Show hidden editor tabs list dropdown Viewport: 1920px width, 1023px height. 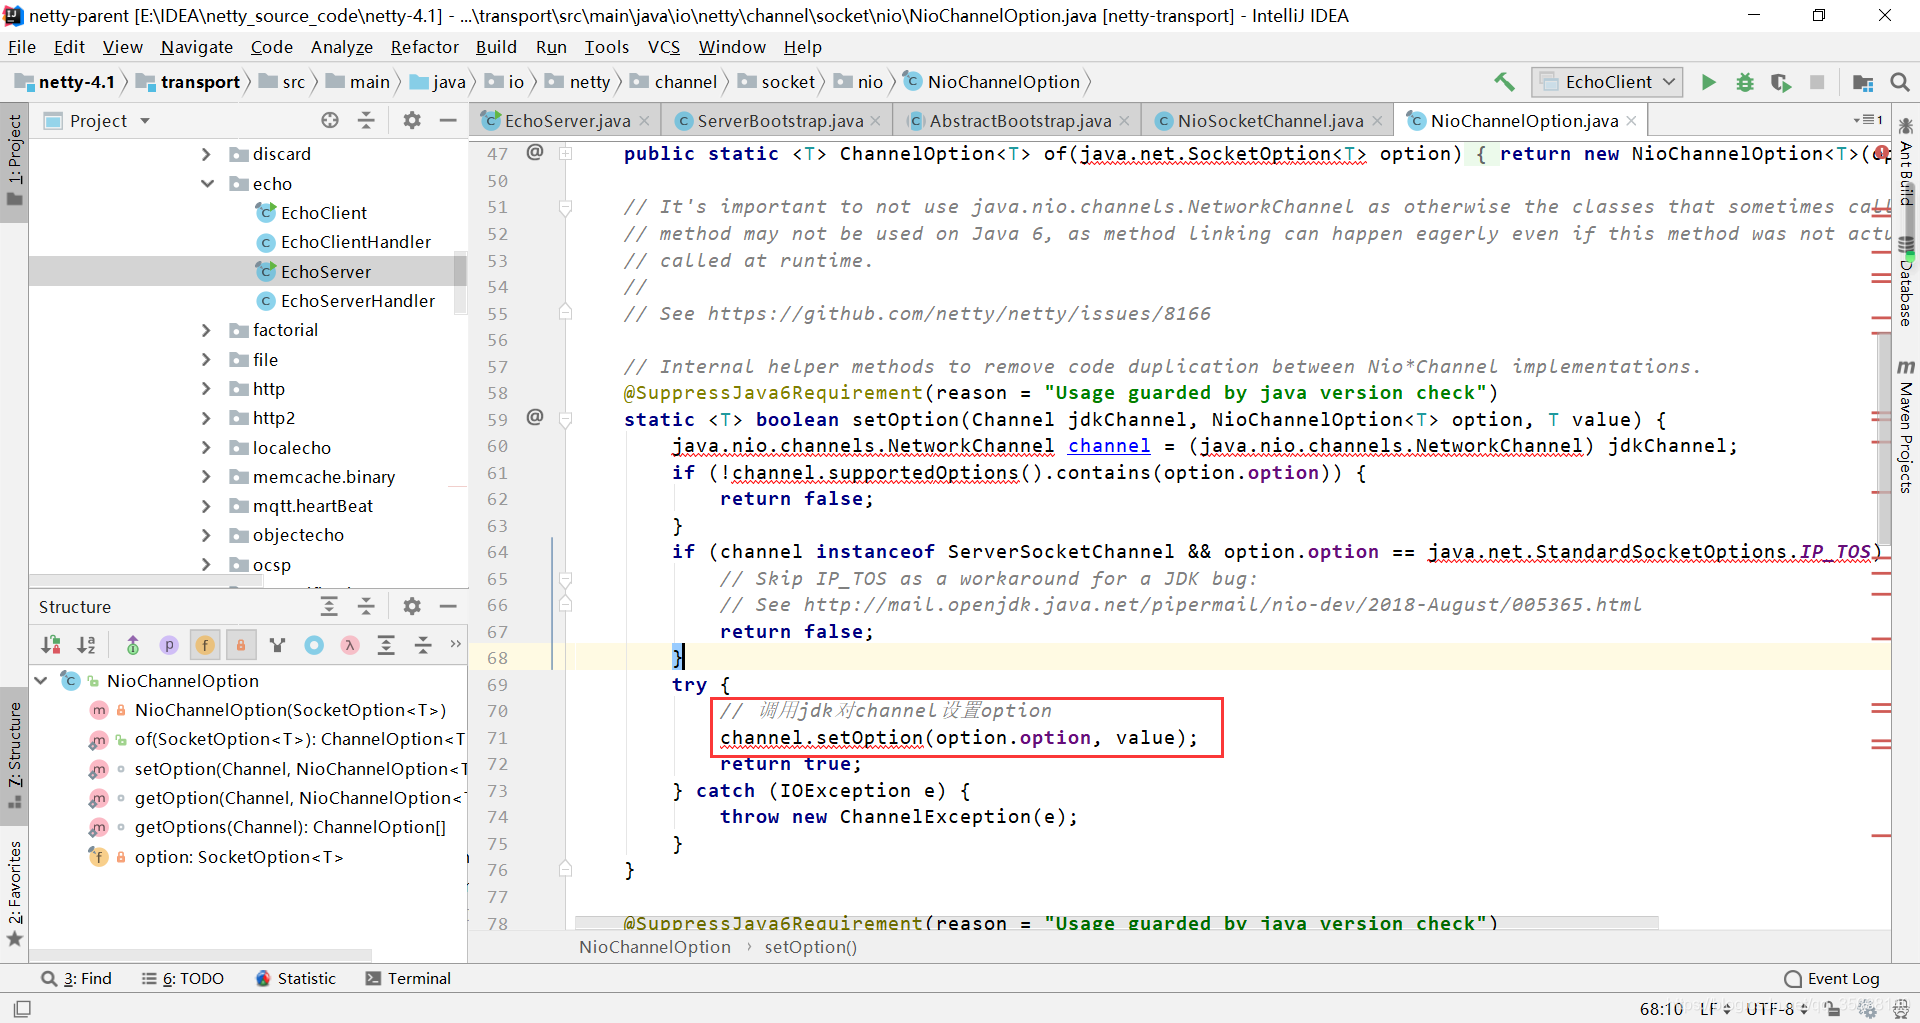pos(1867,120)
